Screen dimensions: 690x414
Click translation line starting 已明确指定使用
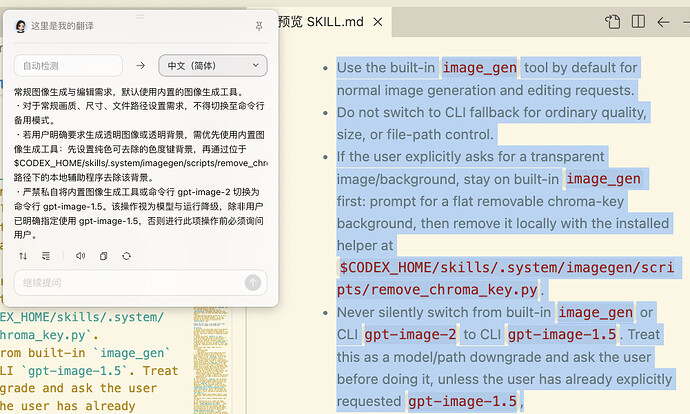[x=139, y=221]
